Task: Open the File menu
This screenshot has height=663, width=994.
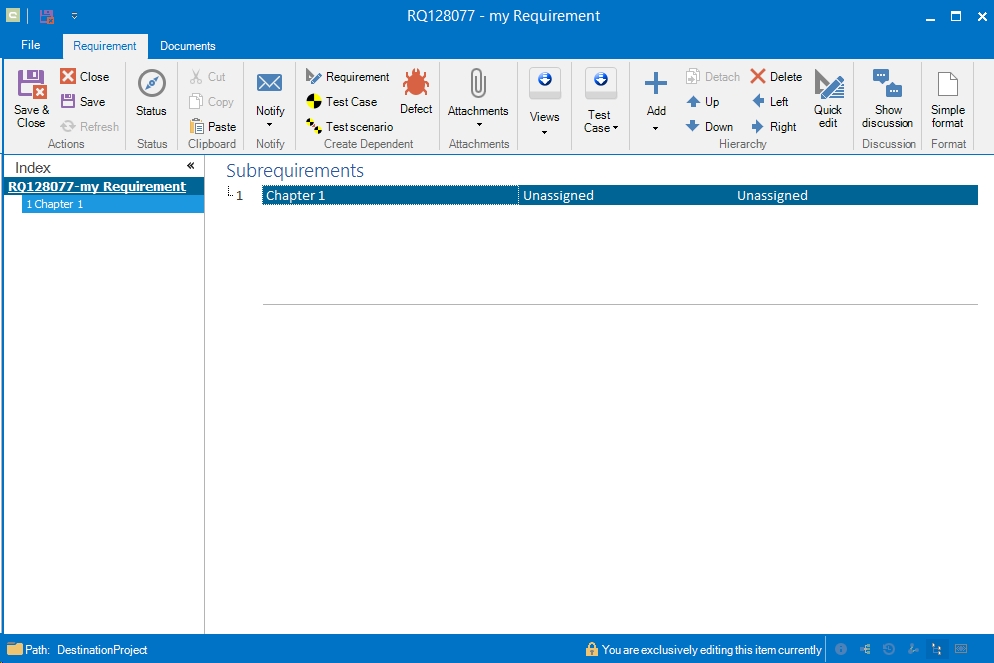Action: click(x=30, y=45)
